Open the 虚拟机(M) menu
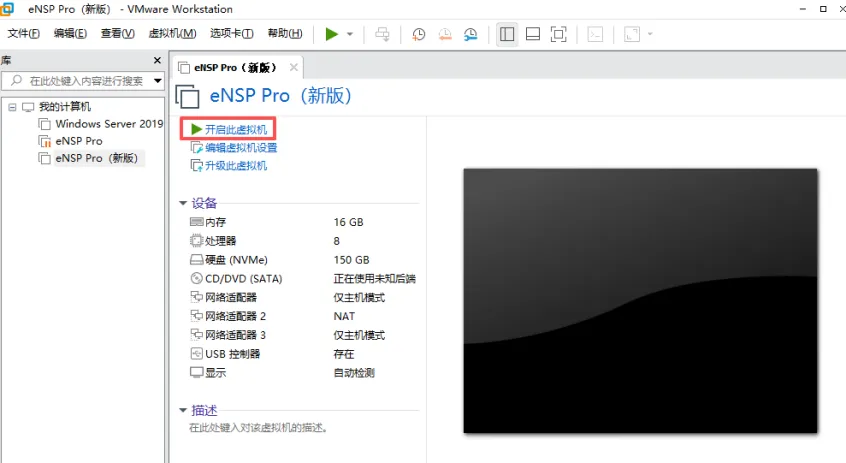Screen dimensions: 846x463 172,33
